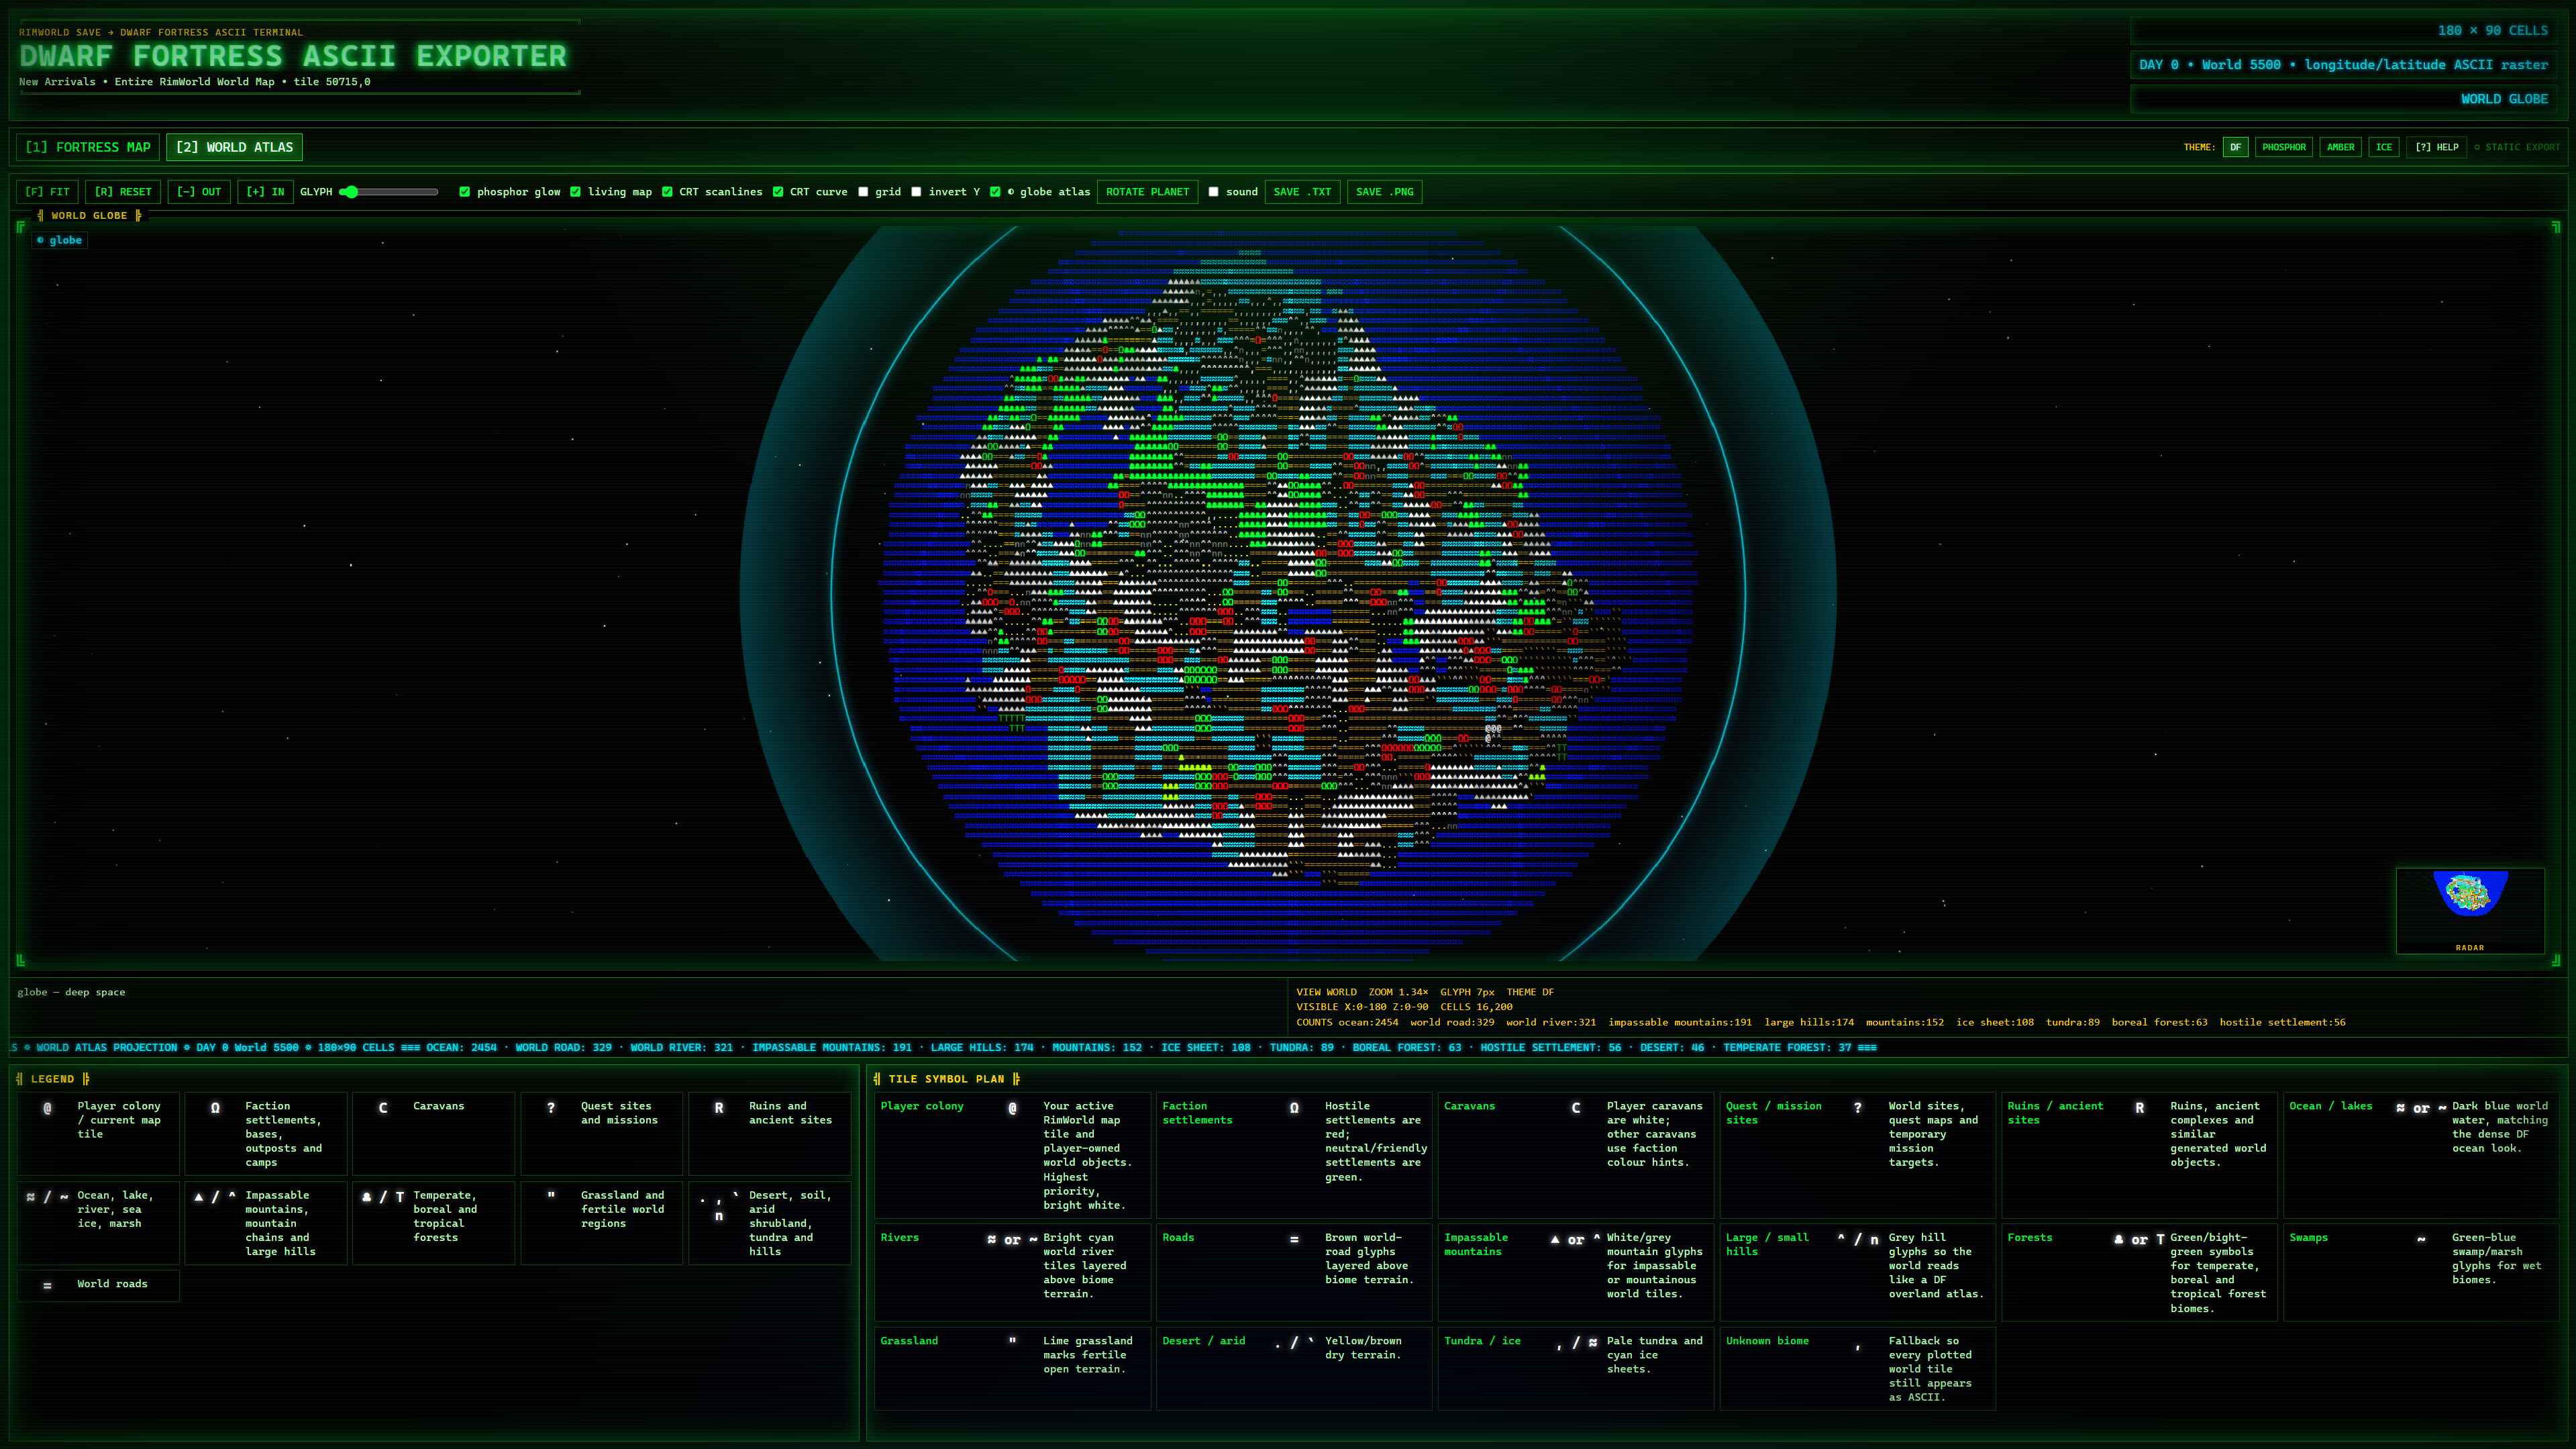This screenshot has width=2576, height=1449.
Task: Click the Large / small hills glyph in Tile Symbol Plan
Action: pos(1858,1239)
